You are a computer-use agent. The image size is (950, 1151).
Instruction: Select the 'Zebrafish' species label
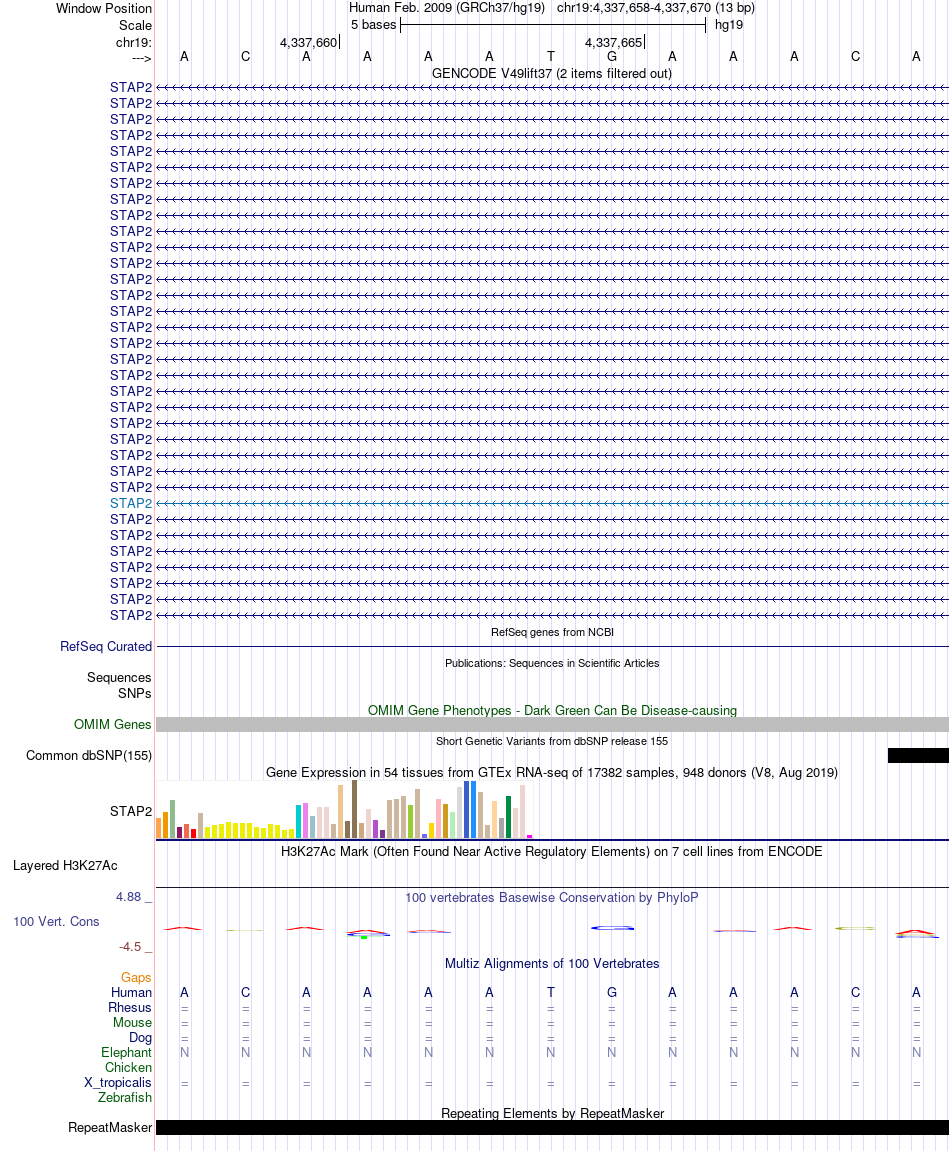point(125,1097)
